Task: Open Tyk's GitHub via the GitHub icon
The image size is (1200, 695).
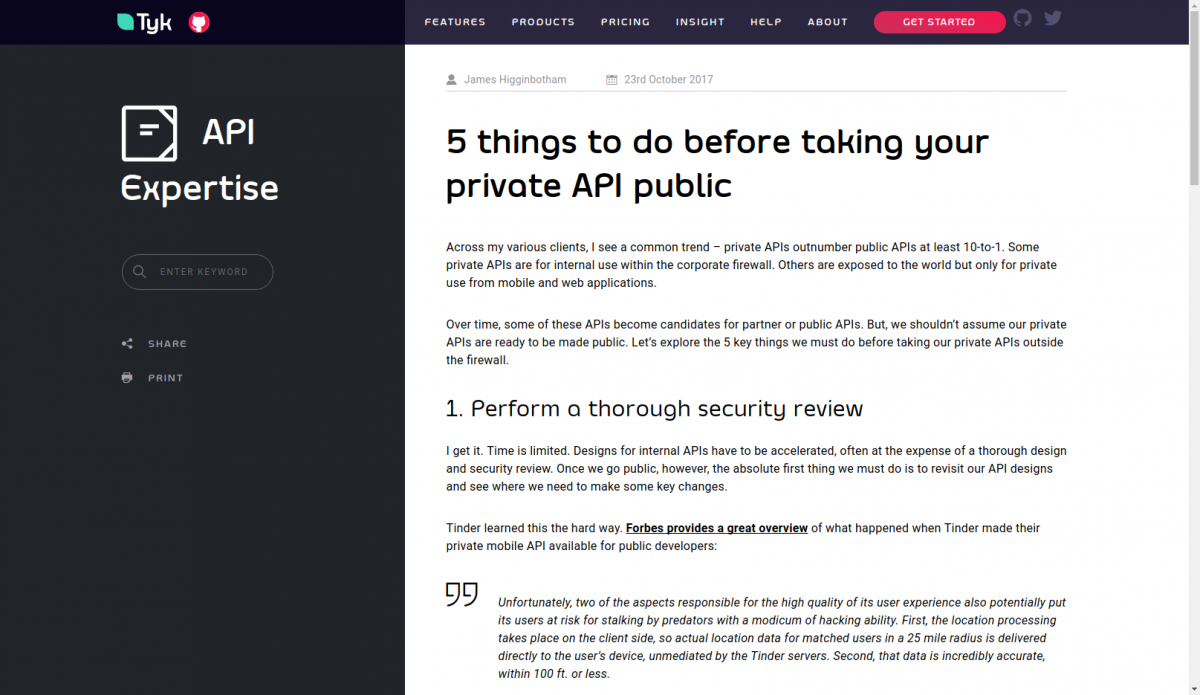Action: [1022, 17]
